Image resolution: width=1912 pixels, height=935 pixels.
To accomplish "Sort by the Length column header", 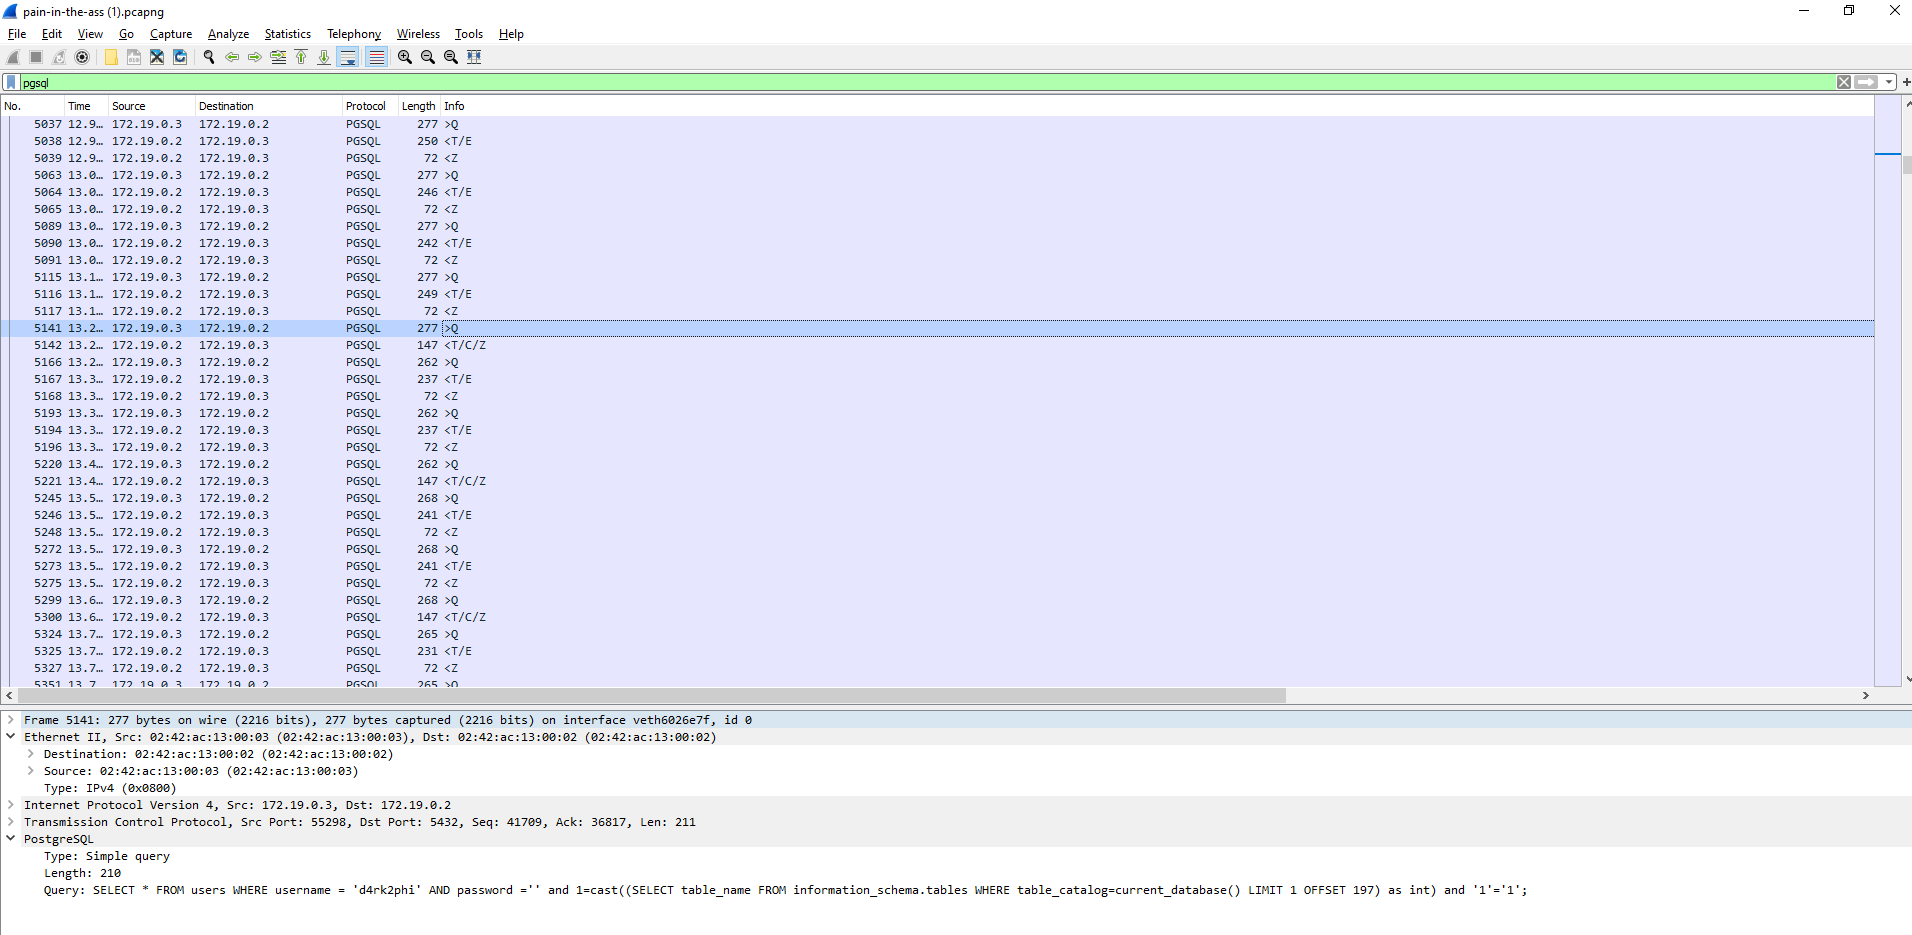I will click(x=418, y=106).
